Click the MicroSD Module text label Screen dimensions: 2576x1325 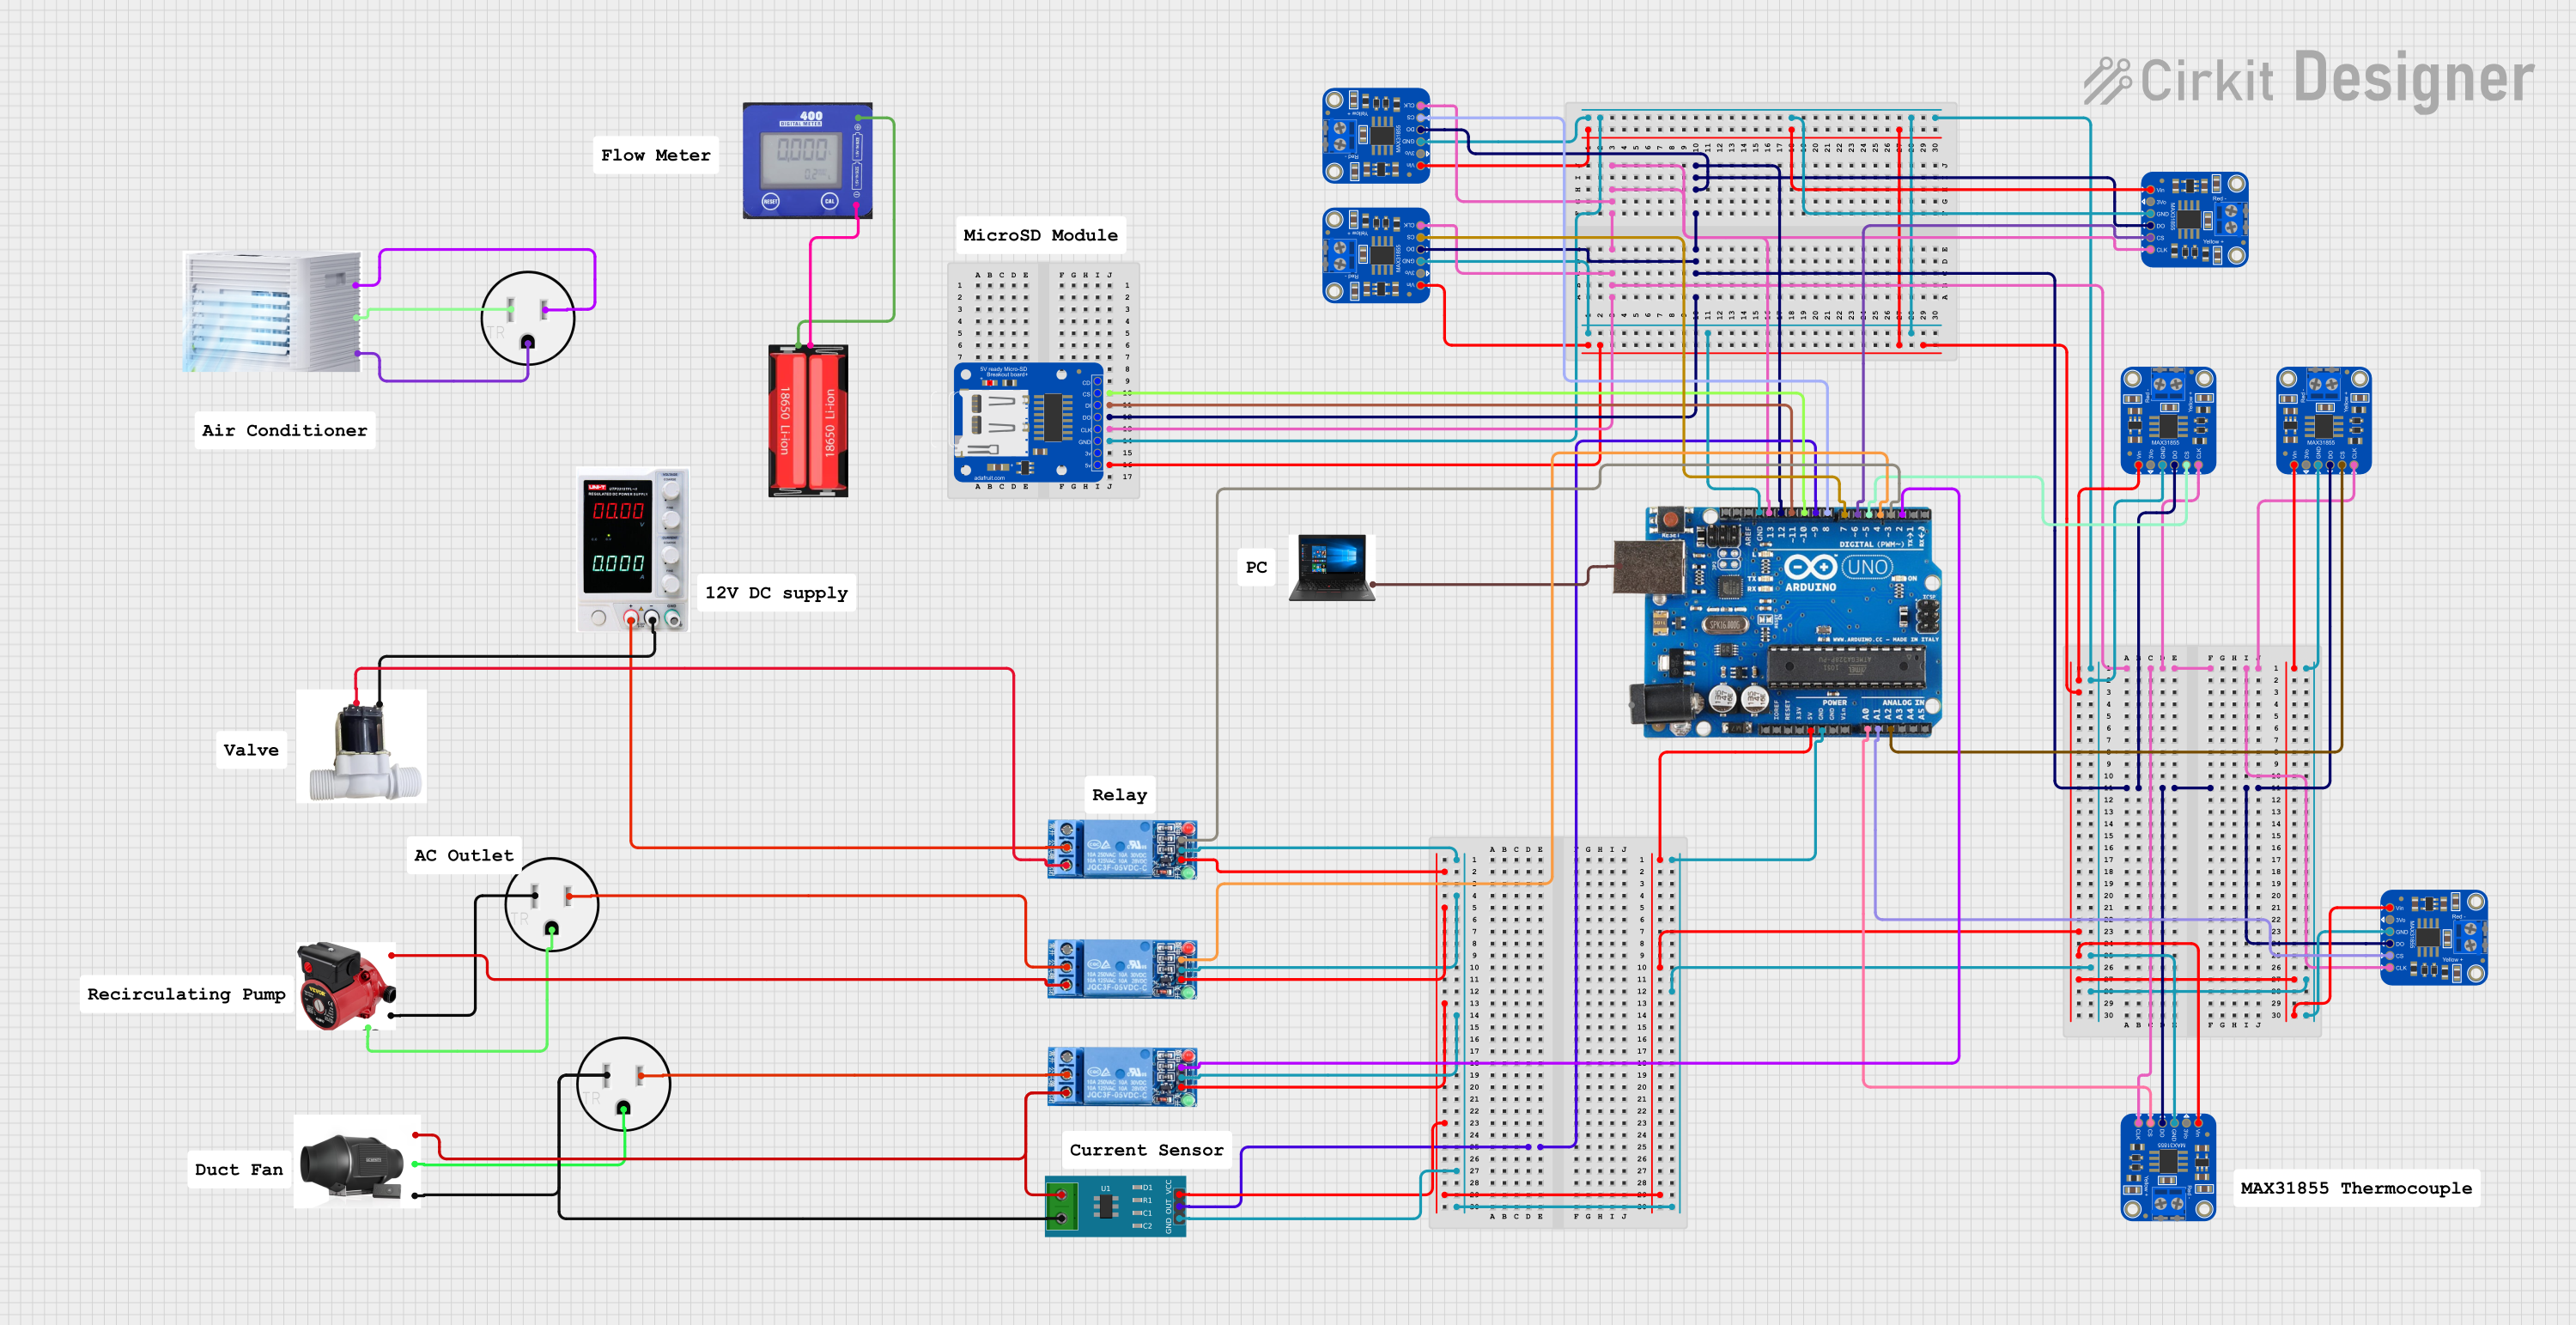1040,235
